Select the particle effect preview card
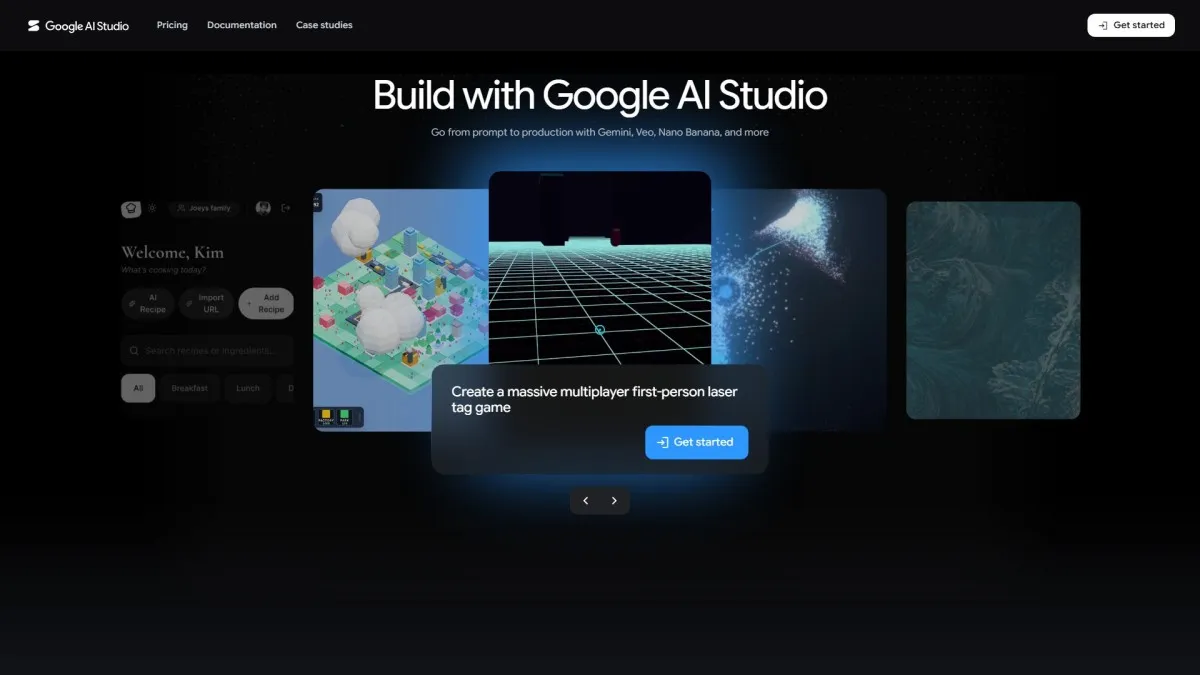 click(798, 310)
